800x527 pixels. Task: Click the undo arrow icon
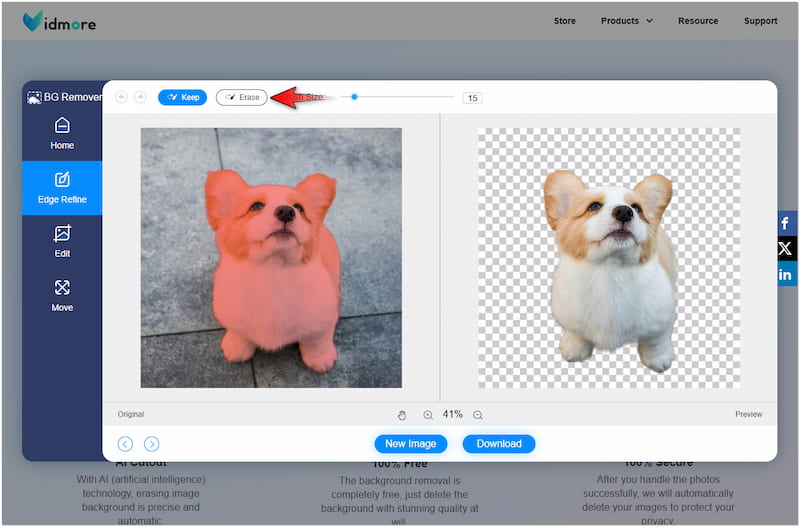[122, 97]
